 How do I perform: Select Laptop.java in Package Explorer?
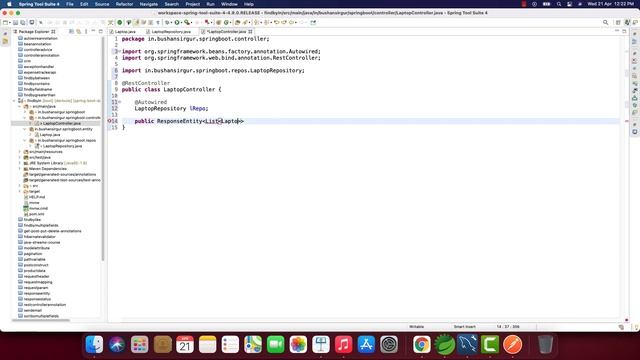(50, 135)
